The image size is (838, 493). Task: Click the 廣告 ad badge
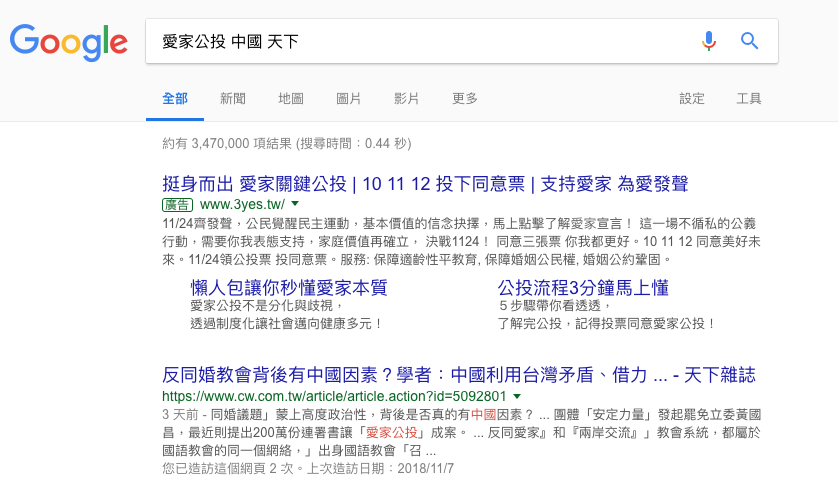click(177, 205)
